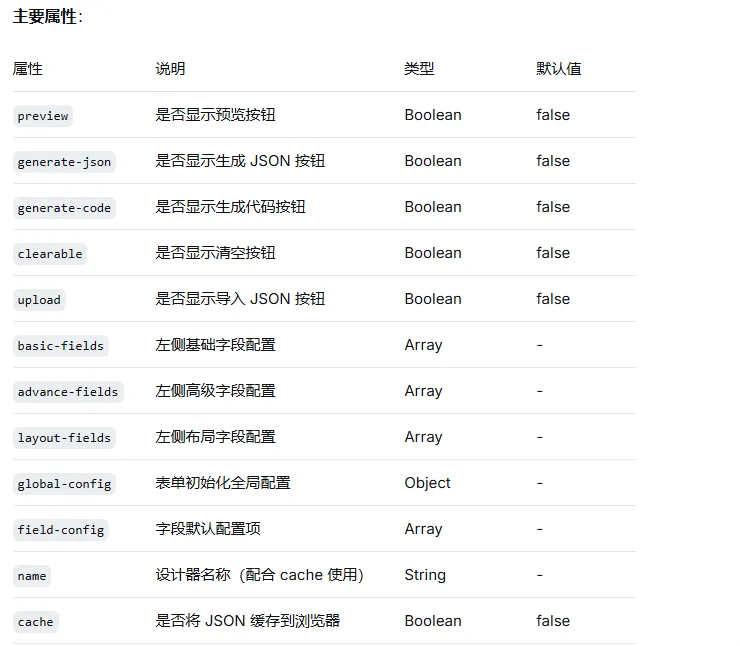Viewport: 740px width, 646px height.
Task: Click the preview attribute code tag
Action: pyautogui.click(x=43, y=116)
